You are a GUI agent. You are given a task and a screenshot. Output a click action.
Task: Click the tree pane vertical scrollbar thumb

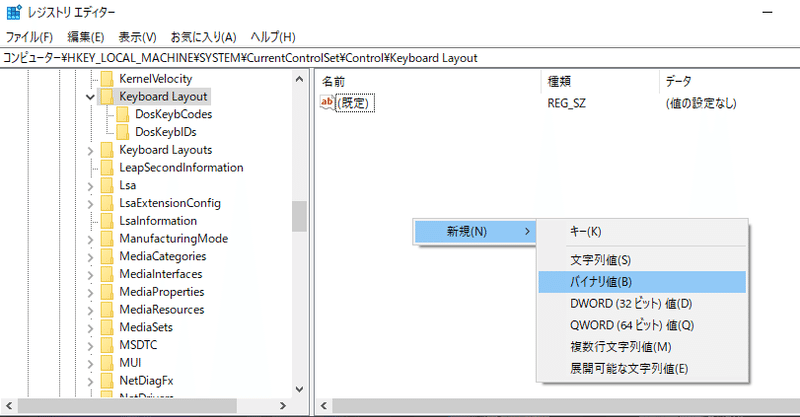pyautogui.click(x=299, y=216)
